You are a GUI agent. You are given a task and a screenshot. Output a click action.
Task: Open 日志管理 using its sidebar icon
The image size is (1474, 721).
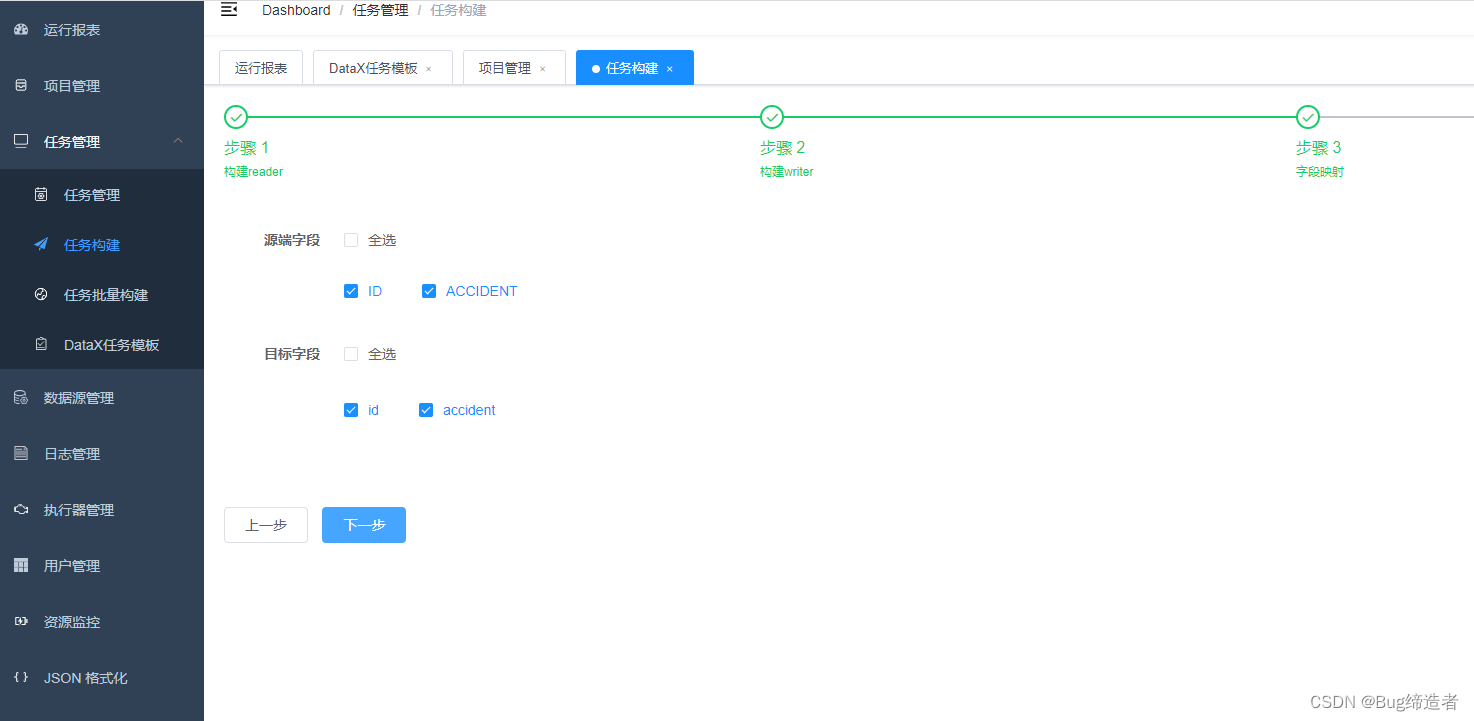(22, 453)
